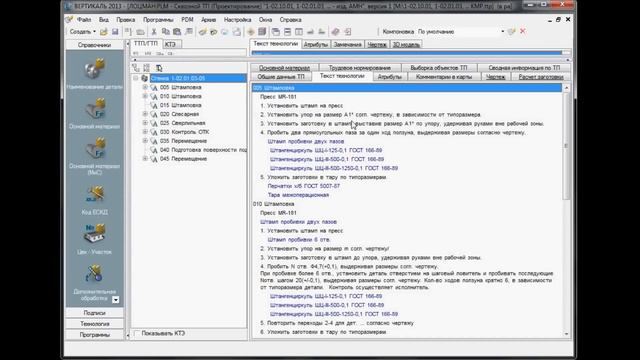
Task: Open the Создать dropdown
Action: click(x=82, y=31)
